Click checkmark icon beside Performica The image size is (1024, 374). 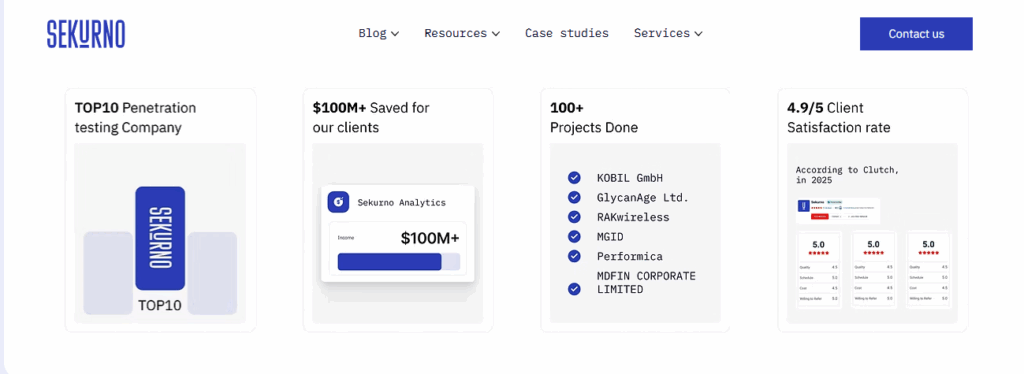click(574, 256)
